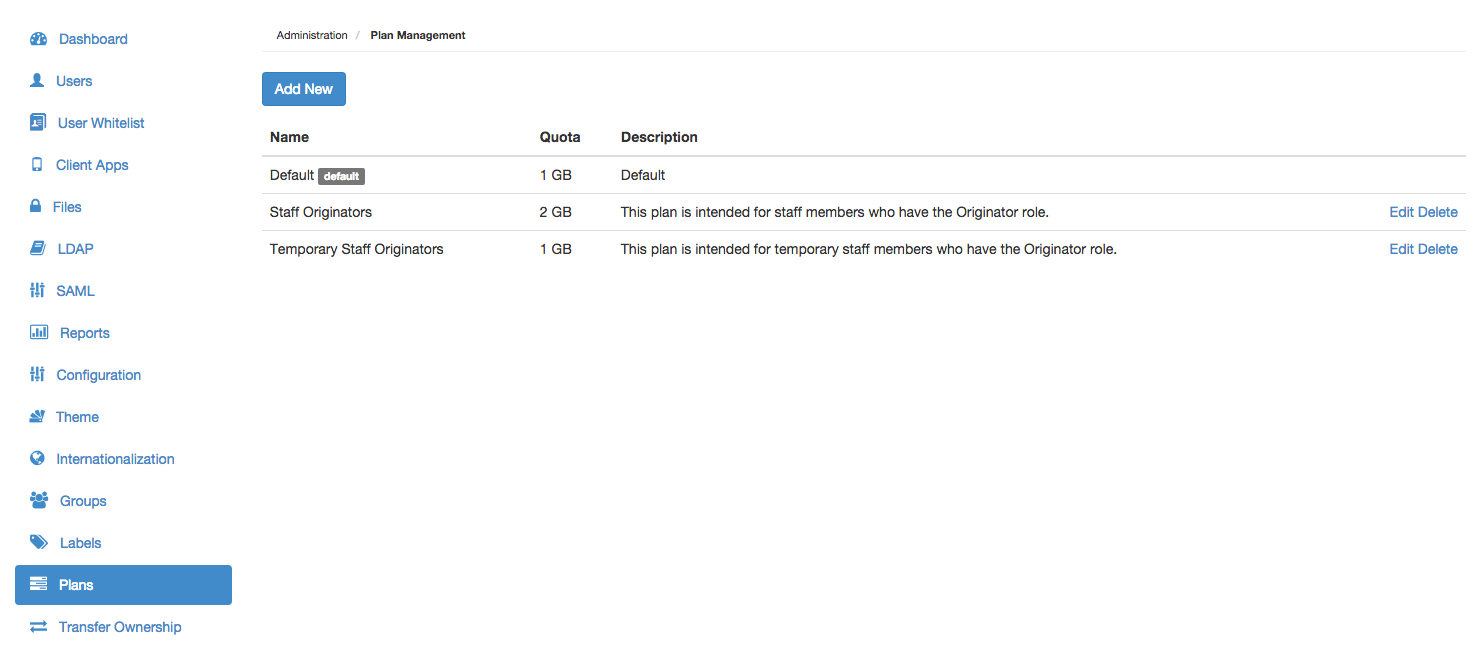Delete the Temporary Staff Originators plan
The height and width of the screenshot is (660, 1481).
(1438, 249)
